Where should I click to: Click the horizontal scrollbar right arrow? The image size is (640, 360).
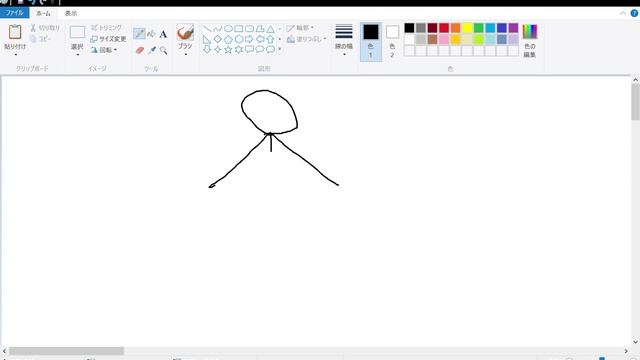coord(626,351)
